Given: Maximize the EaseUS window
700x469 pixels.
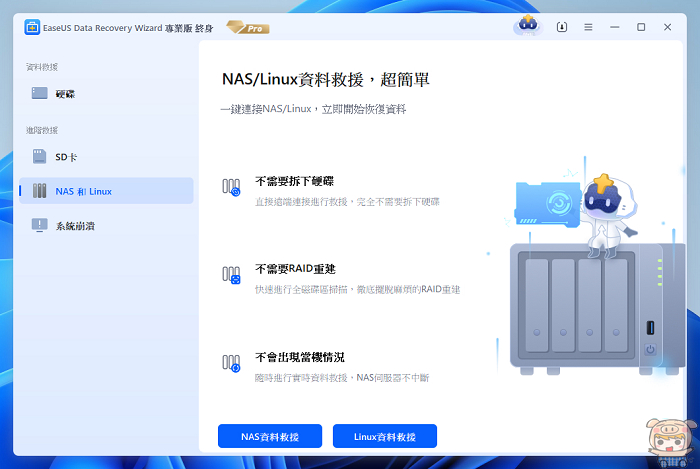Looking at the screenshot, I should pyautogui.click(x=641, y=27).
